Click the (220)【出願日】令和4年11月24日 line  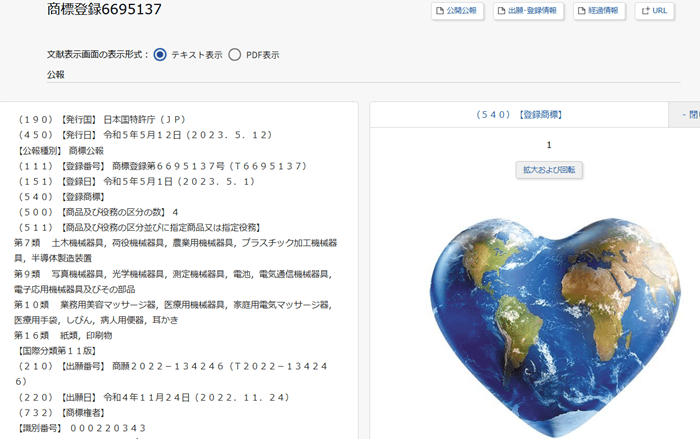tap(154, 397)
